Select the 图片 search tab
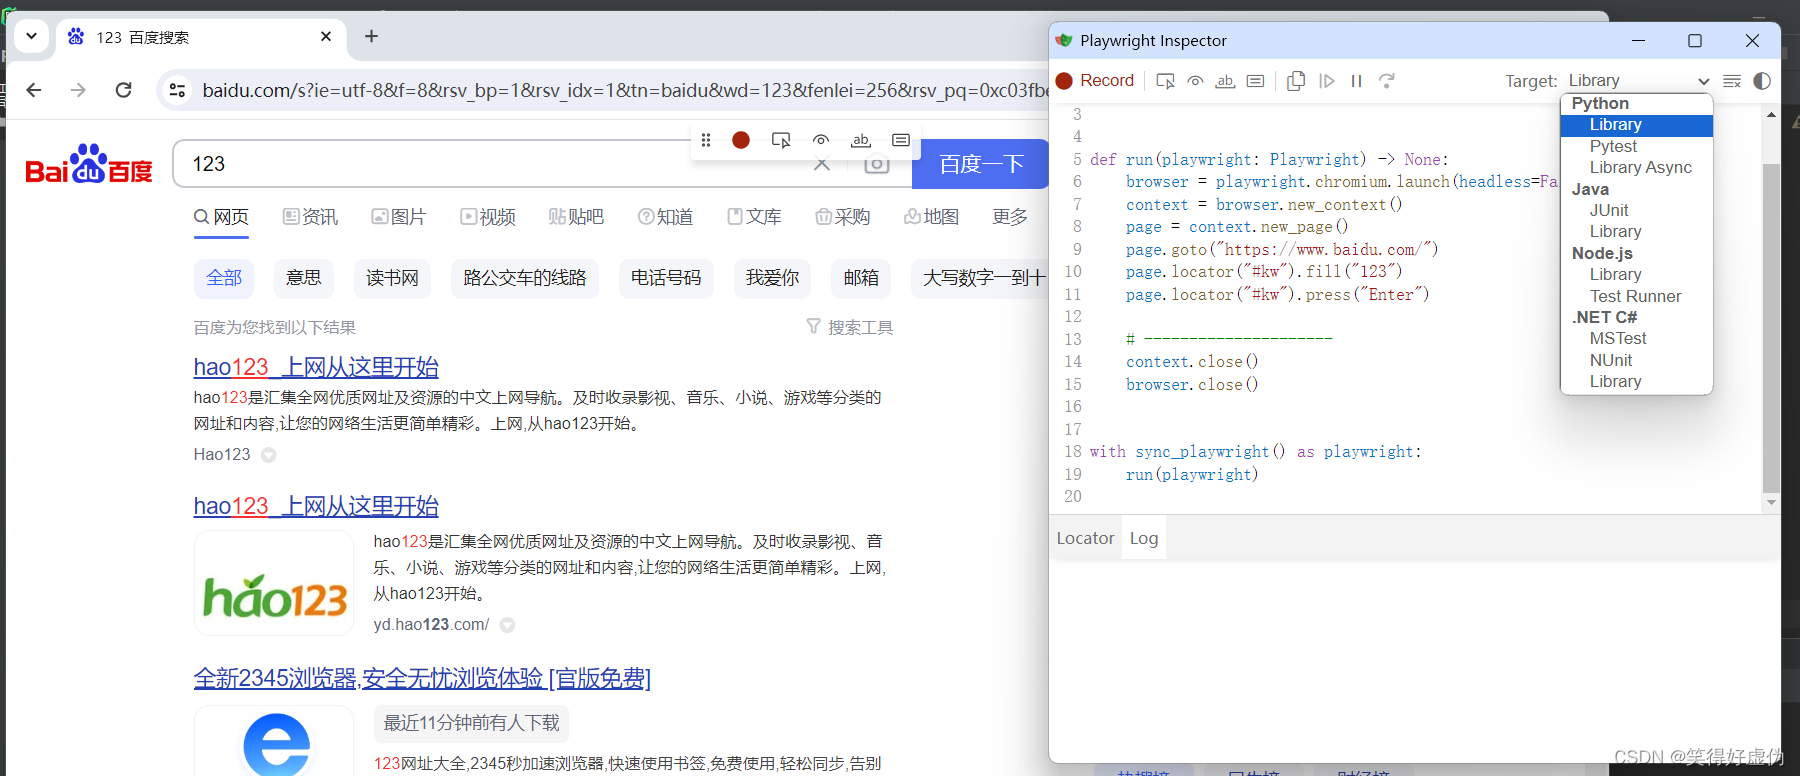This screenshot has height=776, width=1800. (x=398, y=217)
